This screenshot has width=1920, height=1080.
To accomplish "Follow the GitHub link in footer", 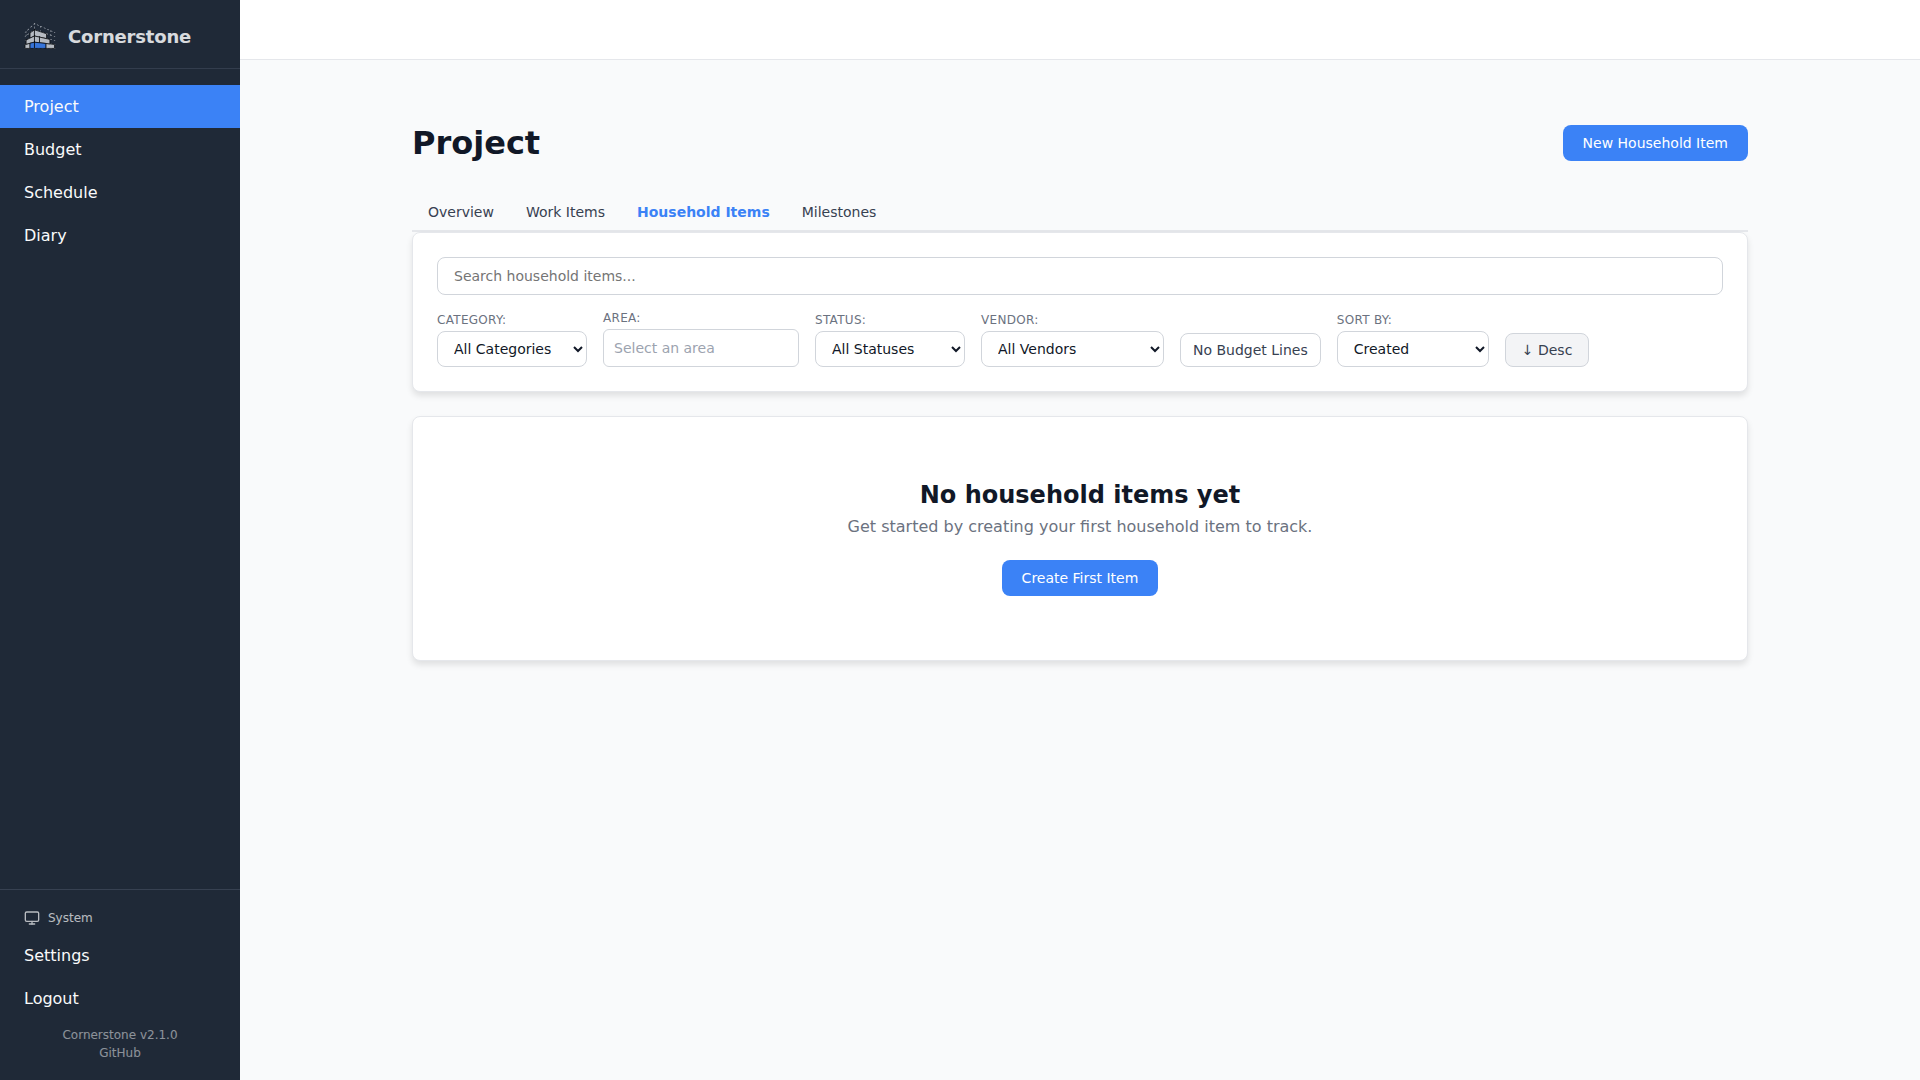I will (119, 1053).
